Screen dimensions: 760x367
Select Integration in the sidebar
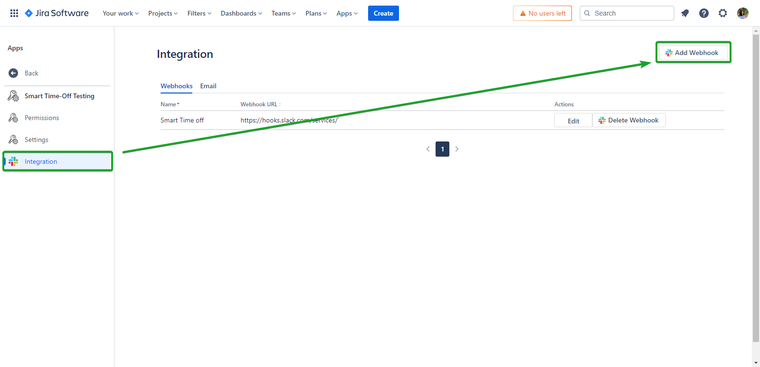click(58, 161)
